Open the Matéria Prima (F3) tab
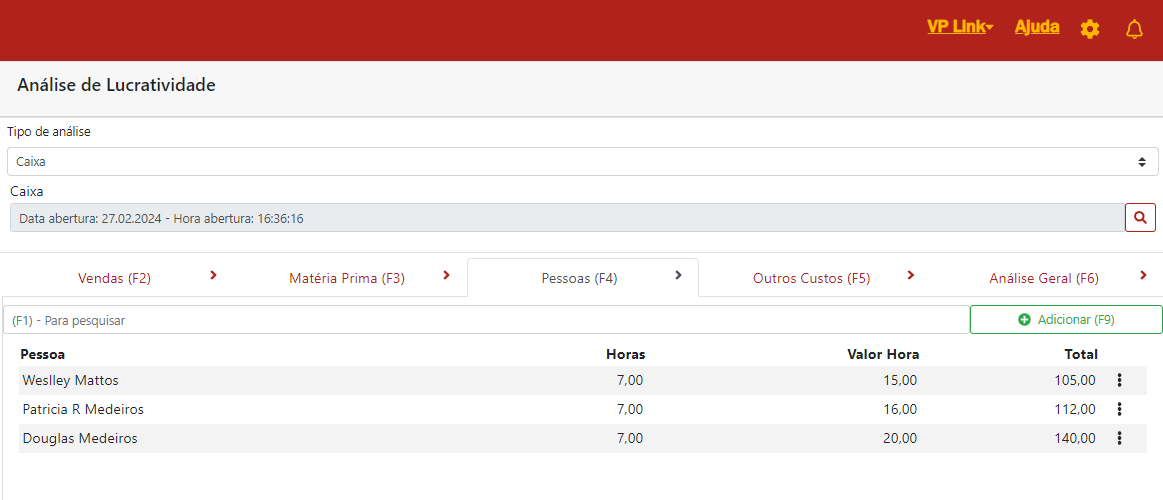1163x500 pixels. click(x=346, y=278)
